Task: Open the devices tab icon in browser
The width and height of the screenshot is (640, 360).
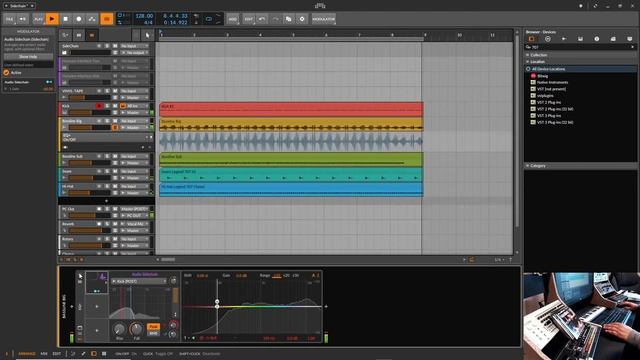Action: (x=531, y=39)
